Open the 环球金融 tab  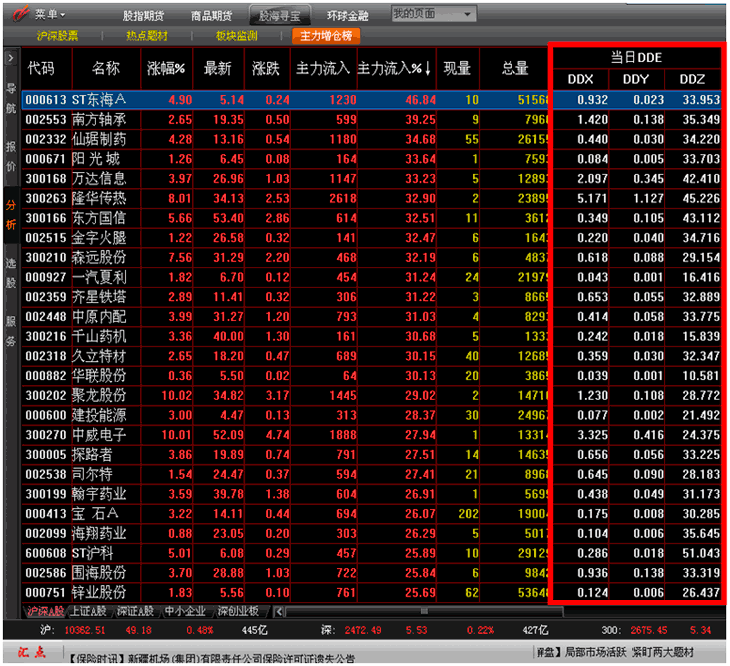click(347, 16)
